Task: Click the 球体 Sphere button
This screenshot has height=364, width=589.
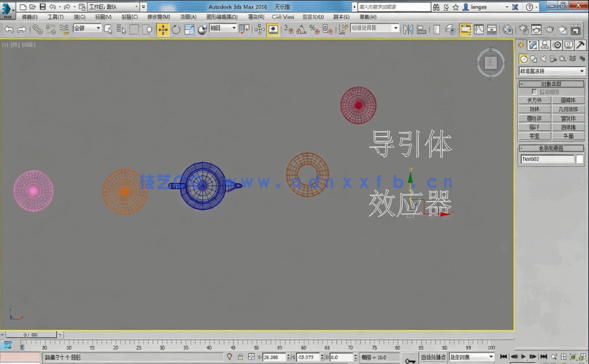Action: click(535, 109)
